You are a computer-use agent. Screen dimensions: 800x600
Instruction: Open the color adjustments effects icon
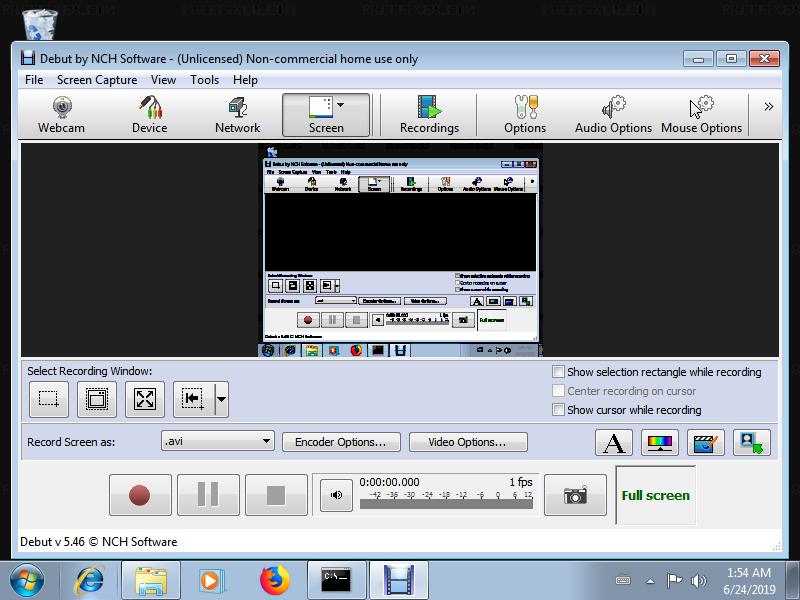coord(659,442)
